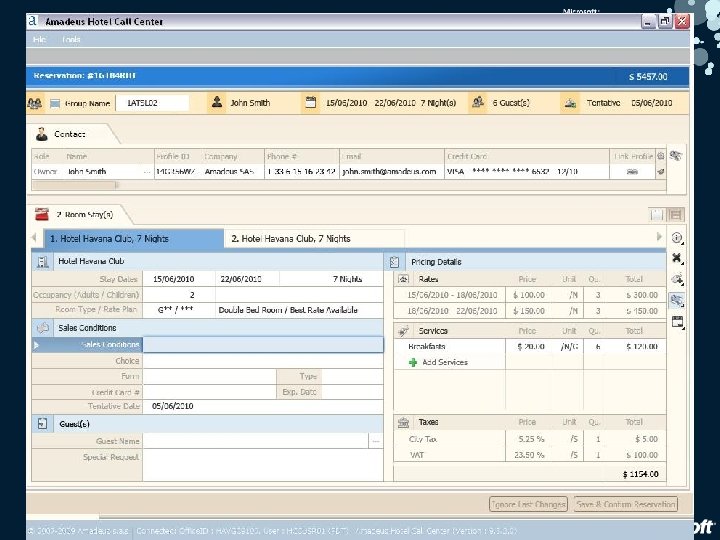Click the Amadeus SAS company cell

click(x=232, y=172)
